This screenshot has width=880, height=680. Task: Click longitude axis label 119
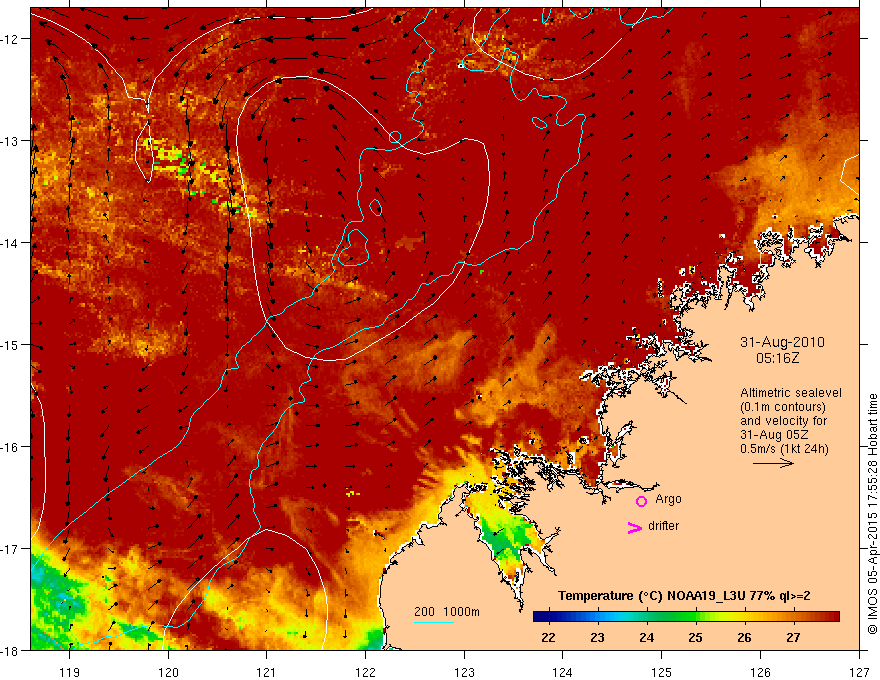[x=70, y=672]
